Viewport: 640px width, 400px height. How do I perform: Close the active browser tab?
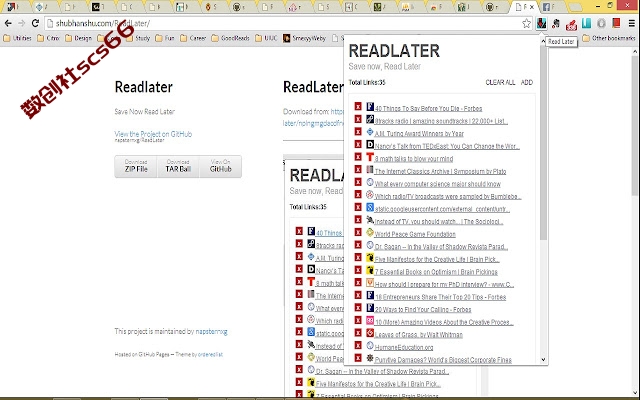(531, 7)
